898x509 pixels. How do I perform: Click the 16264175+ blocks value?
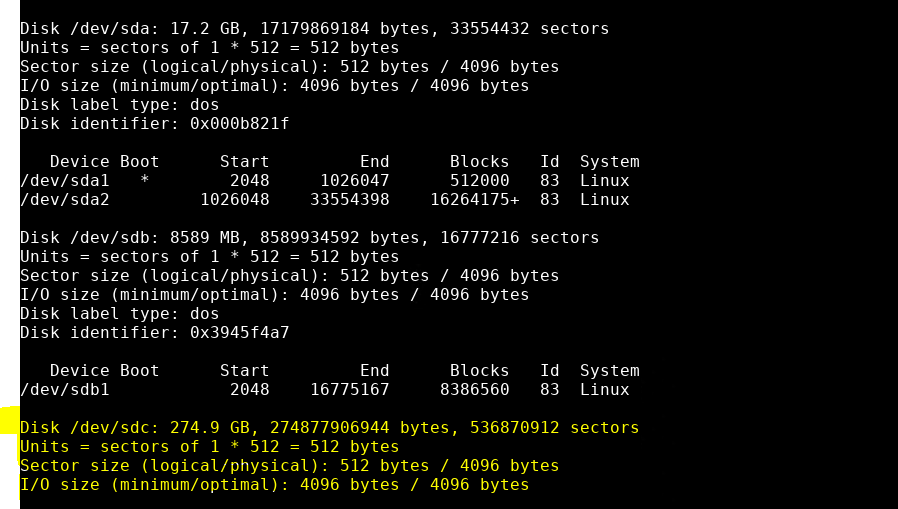point(475,200)
